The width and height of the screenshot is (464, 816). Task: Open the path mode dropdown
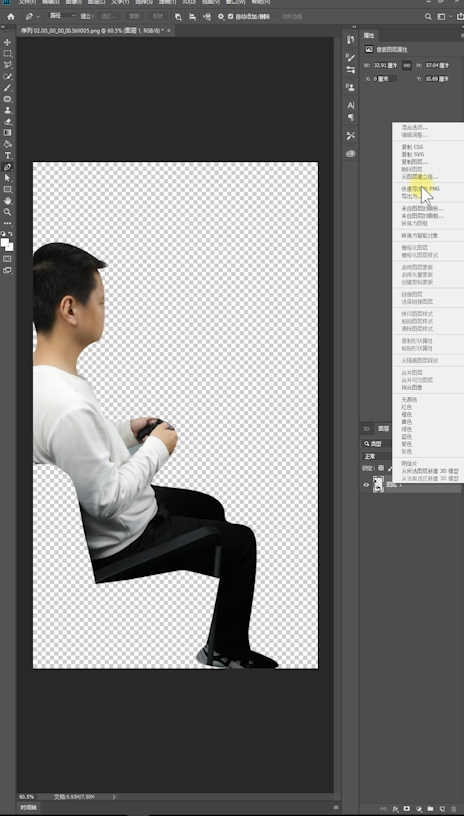[62, 16]
